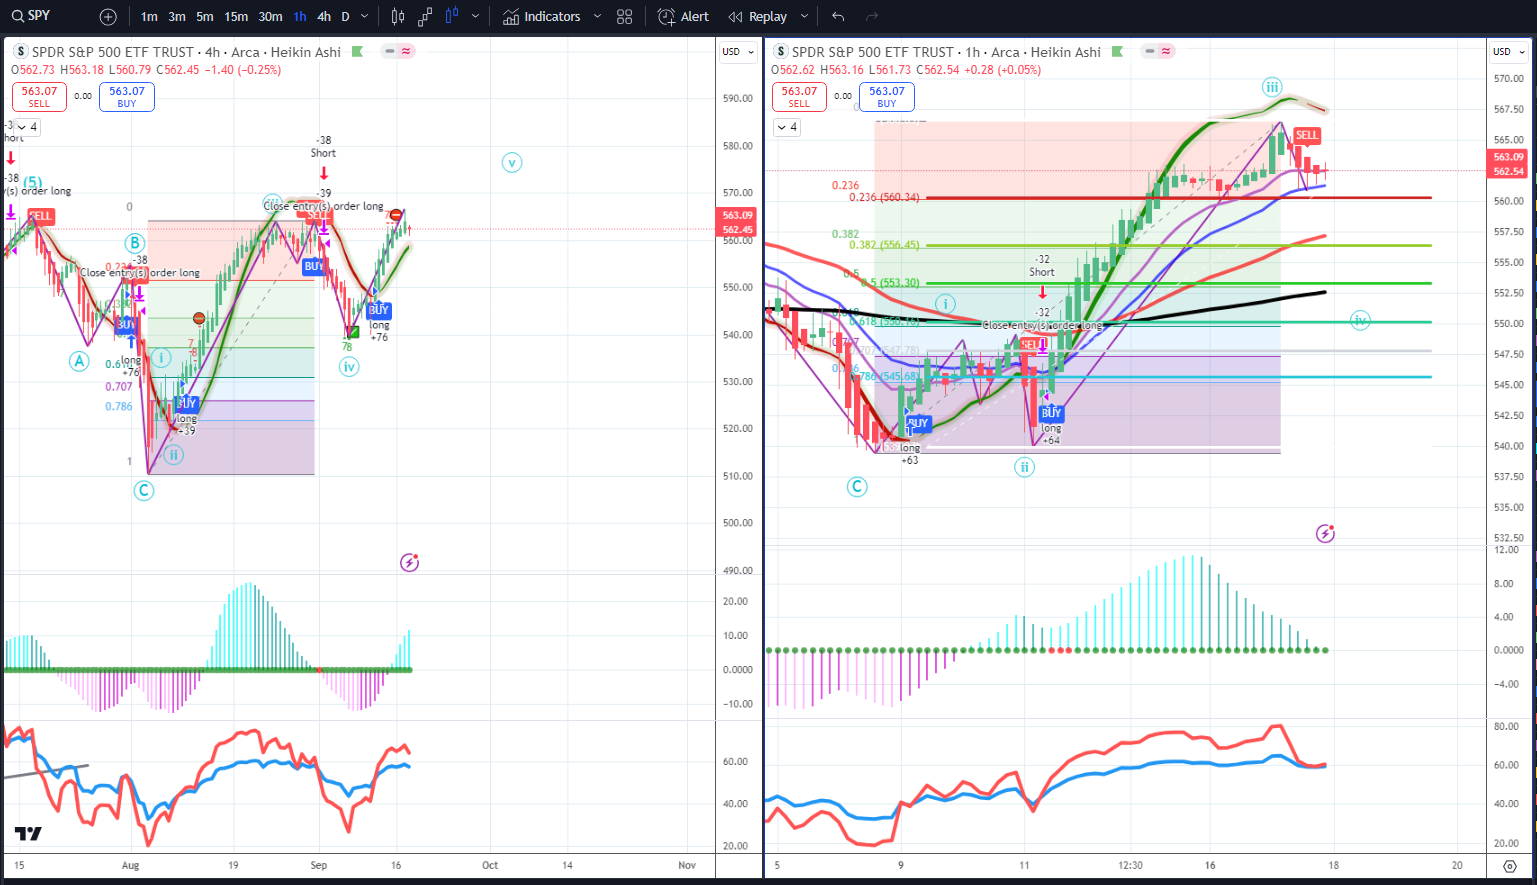Image resolution: width=1537 pixels, height=885 pixels.
Task: Click the 563.07 BUY button on 1h chart
Action: [x=887, y=97]
